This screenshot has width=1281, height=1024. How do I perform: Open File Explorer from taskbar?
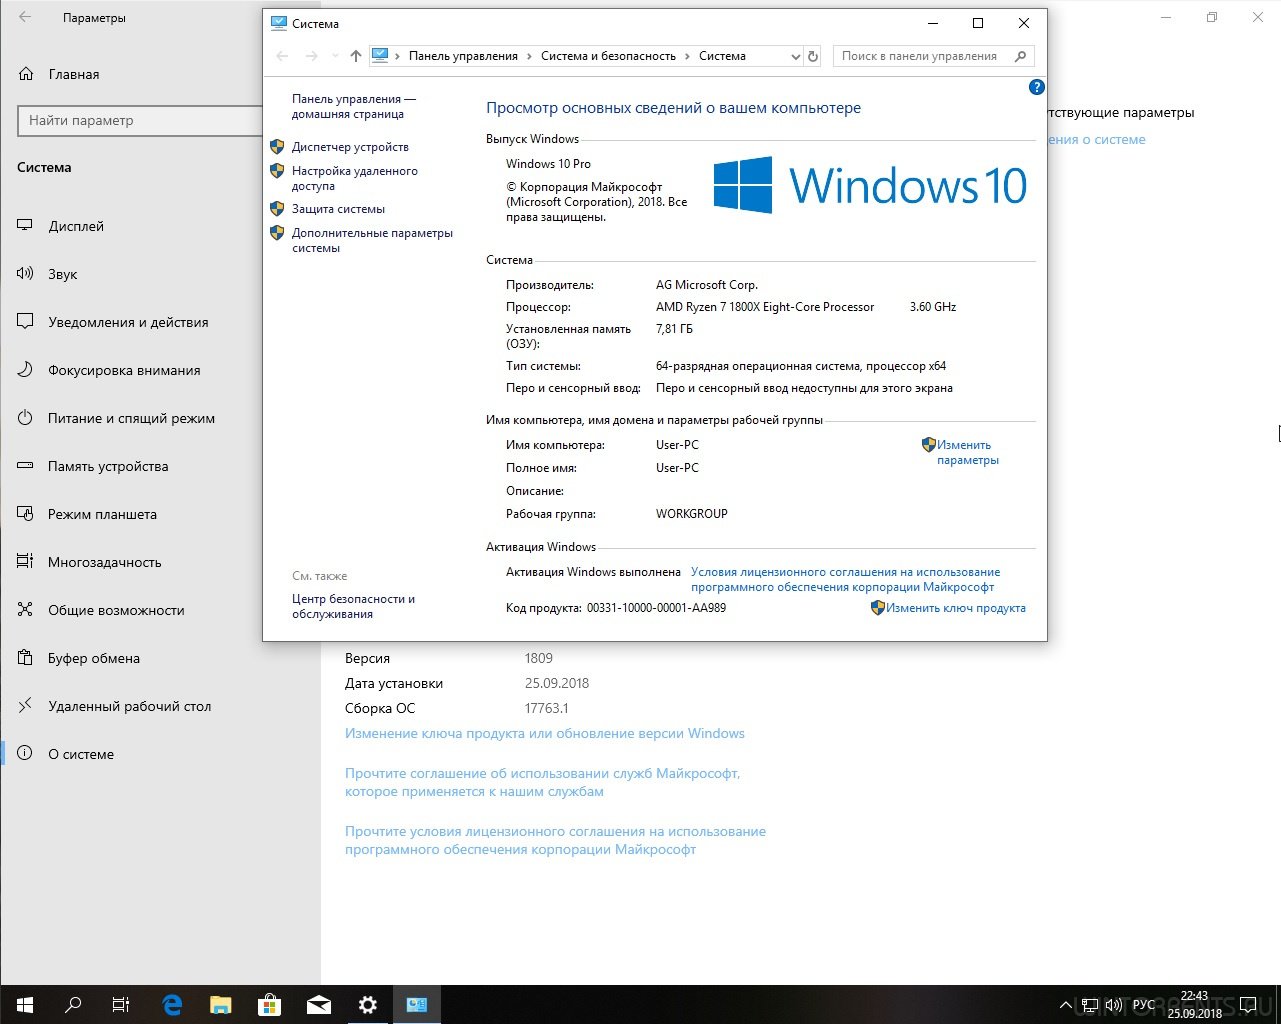tap(221, 1005)
